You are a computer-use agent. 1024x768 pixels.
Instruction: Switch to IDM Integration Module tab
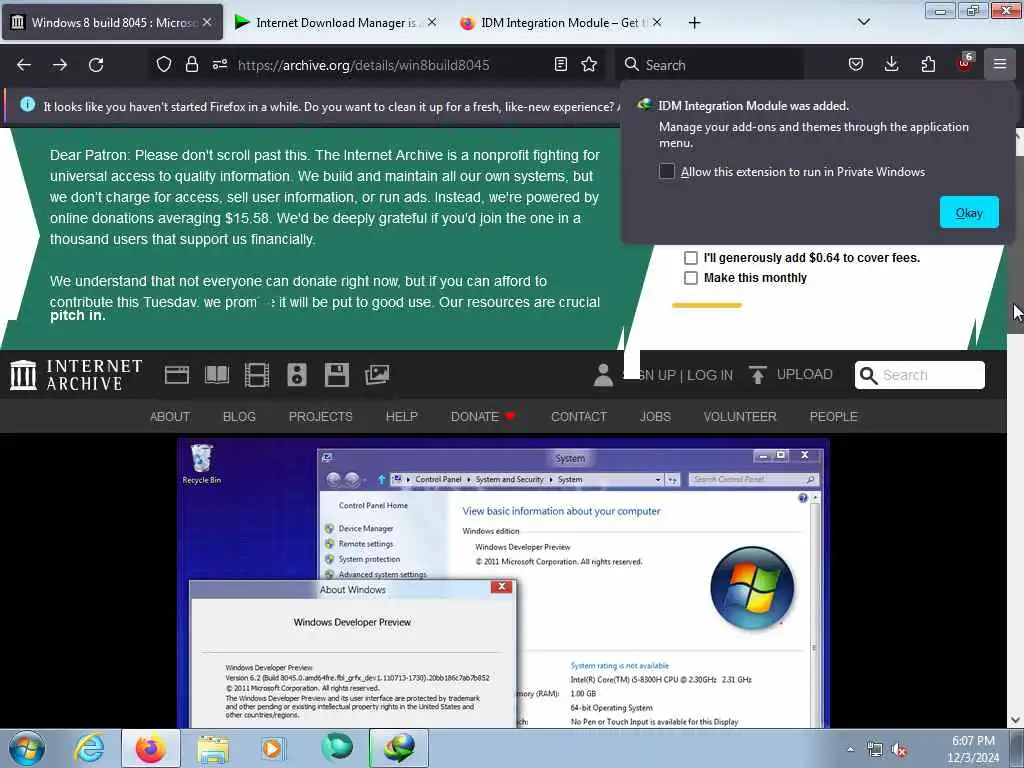[x=560, y=22]
